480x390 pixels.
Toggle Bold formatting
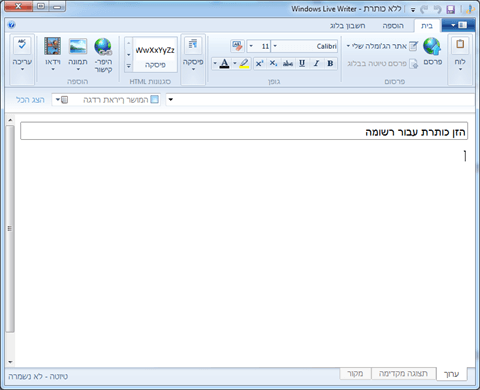click(330, 63)
